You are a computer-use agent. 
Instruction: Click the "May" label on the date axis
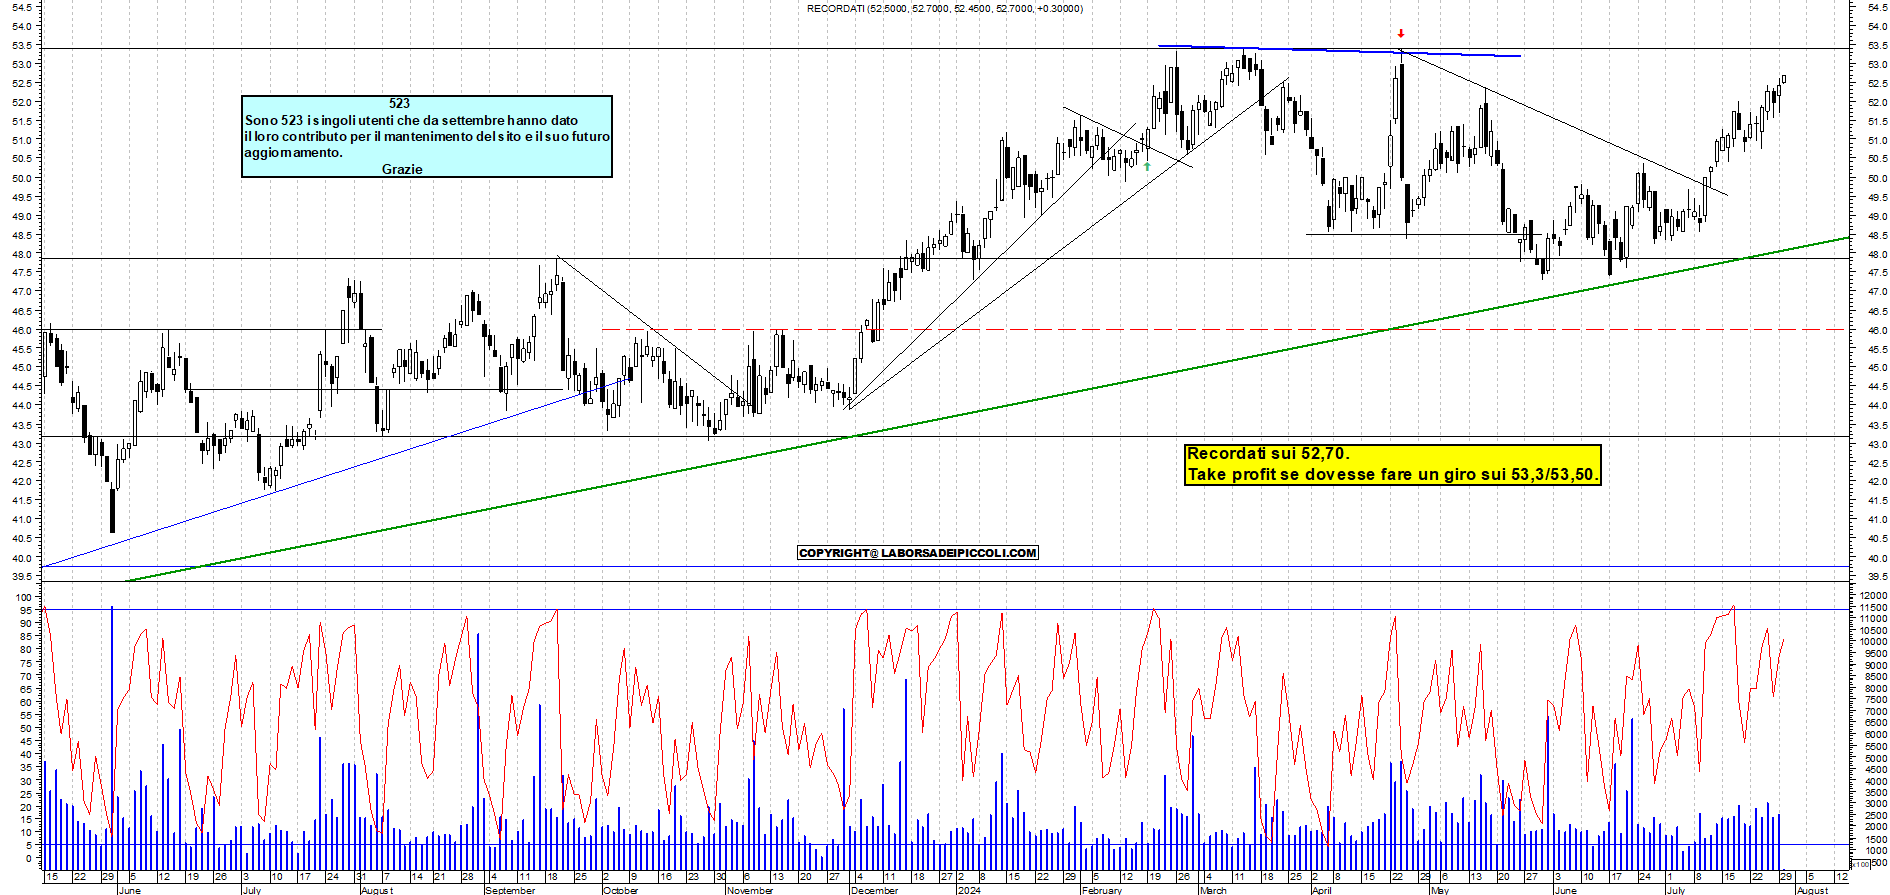pyautogui.click(x=1440, y=890)
